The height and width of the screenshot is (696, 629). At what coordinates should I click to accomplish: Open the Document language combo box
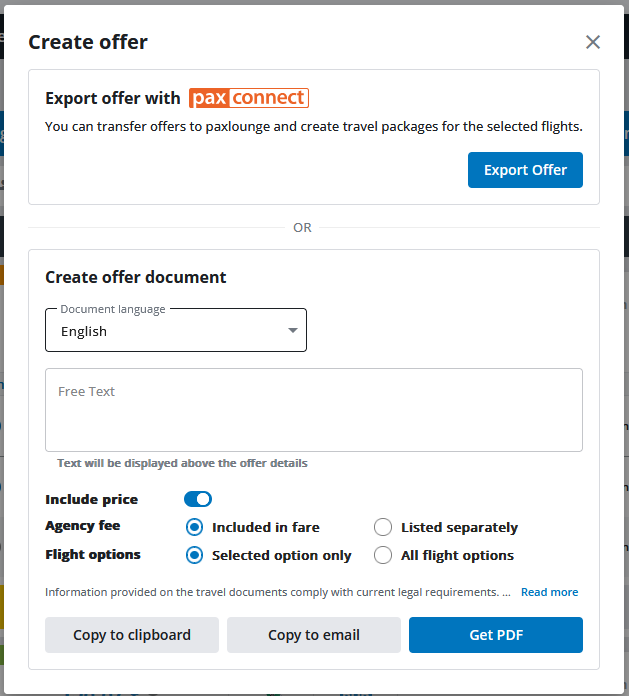(165, 331)
